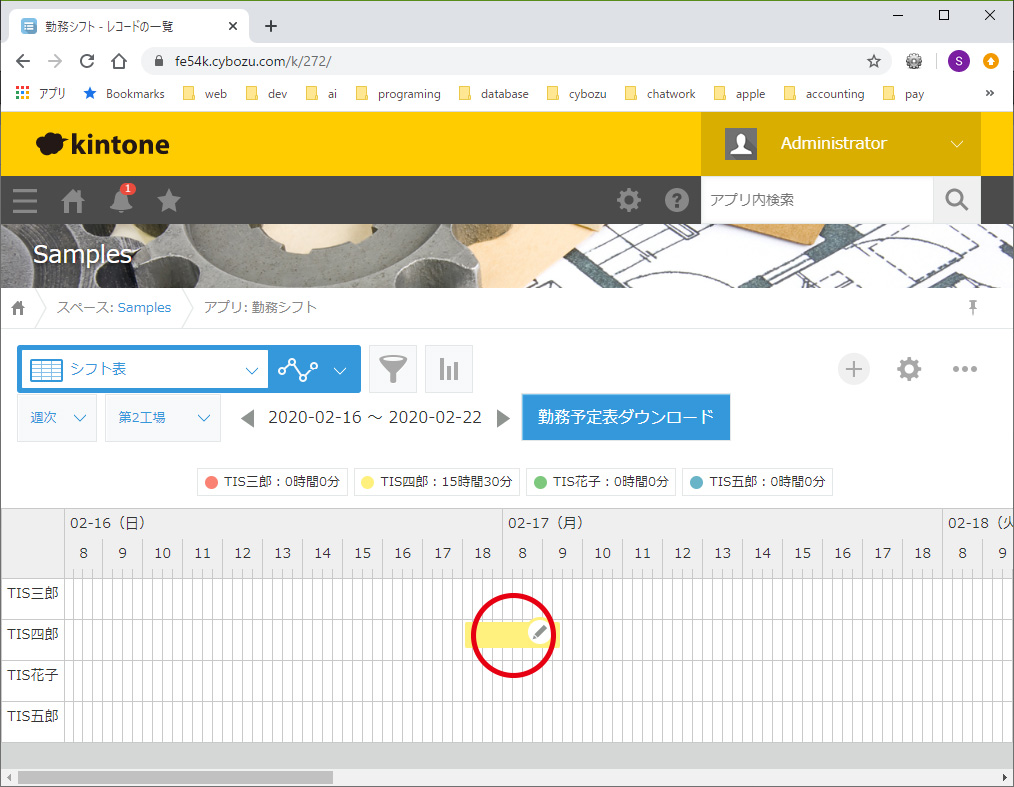Image resolution: width=1014 pixels, height=787 pixels.
Task: Click the pin icon in breadcrumb bar
Action: click(973, 307)
